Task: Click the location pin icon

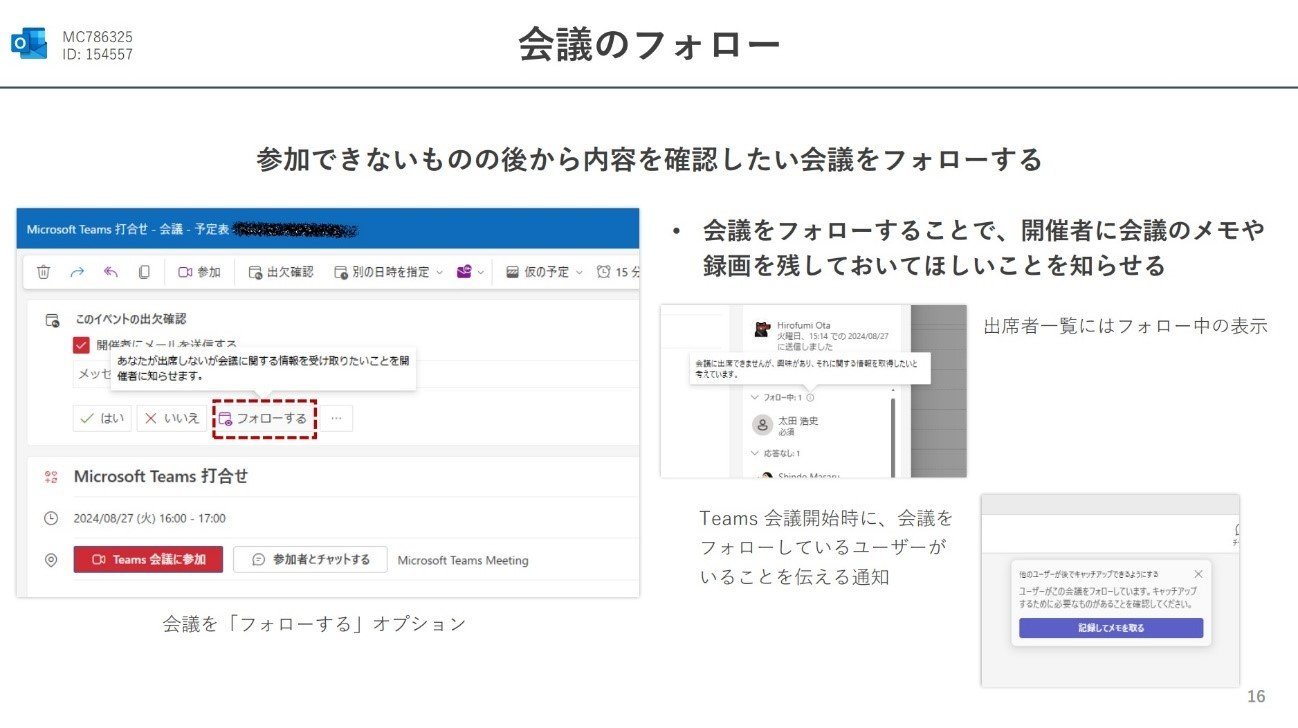Action: click(52, 560)
